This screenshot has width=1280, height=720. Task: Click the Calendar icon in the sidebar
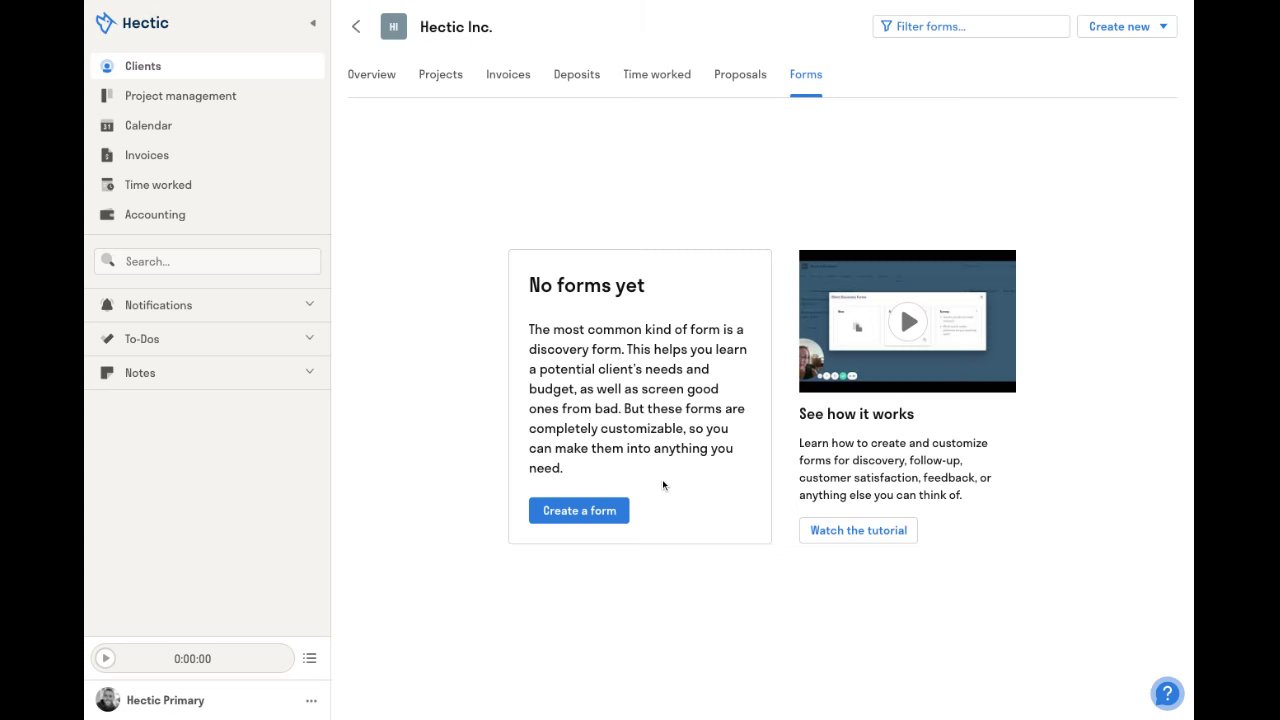(x=107, y=126)
